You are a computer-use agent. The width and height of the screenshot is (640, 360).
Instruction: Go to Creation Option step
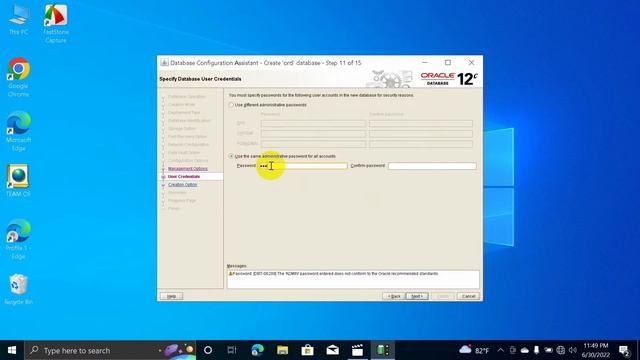pyautogui.click(x=182, y=184)
